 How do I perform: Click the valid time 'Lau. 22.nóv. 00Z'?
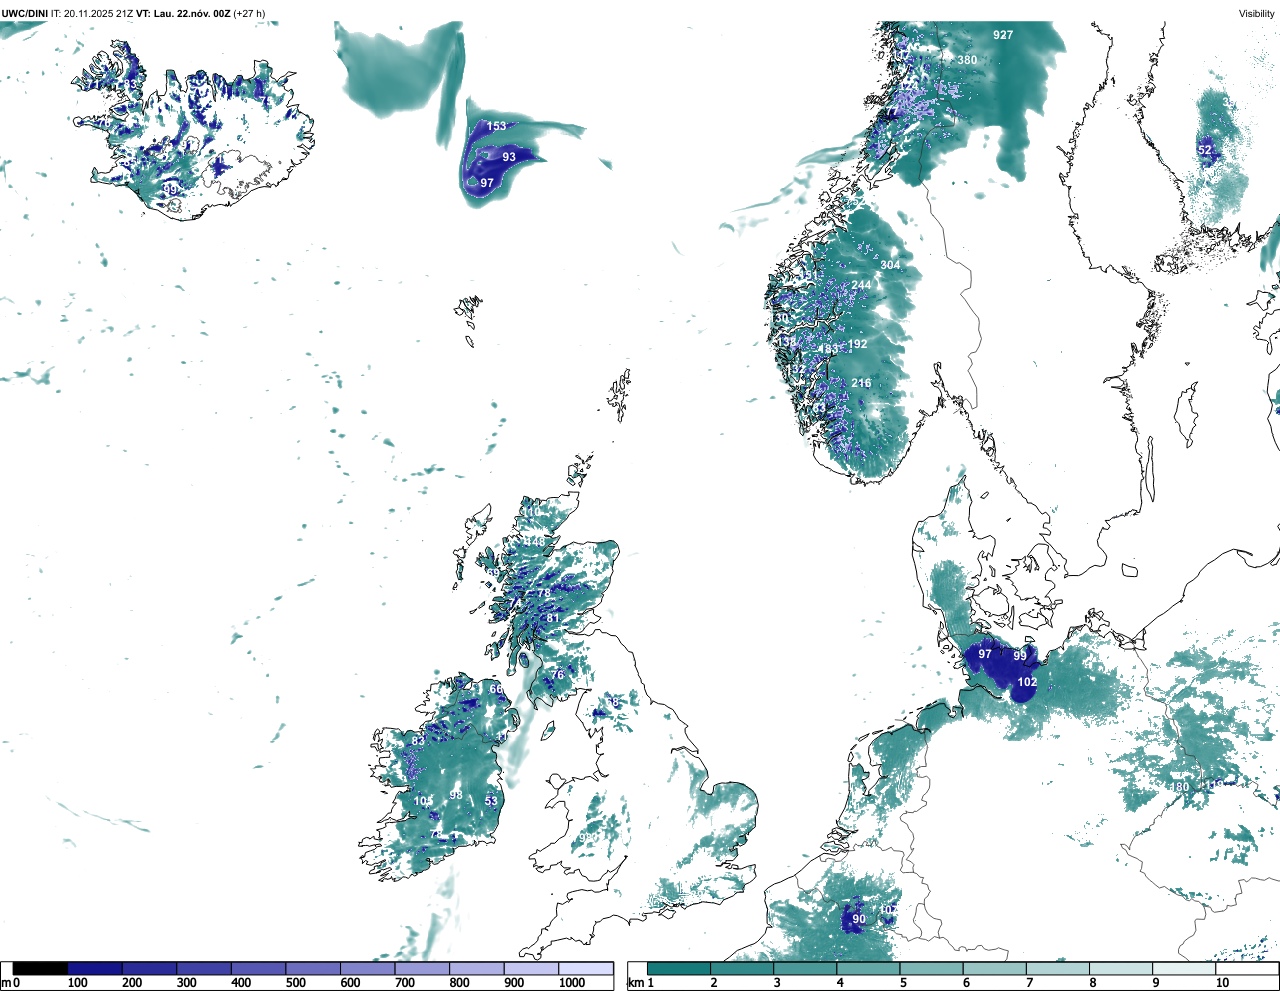(x=191, y=13)
